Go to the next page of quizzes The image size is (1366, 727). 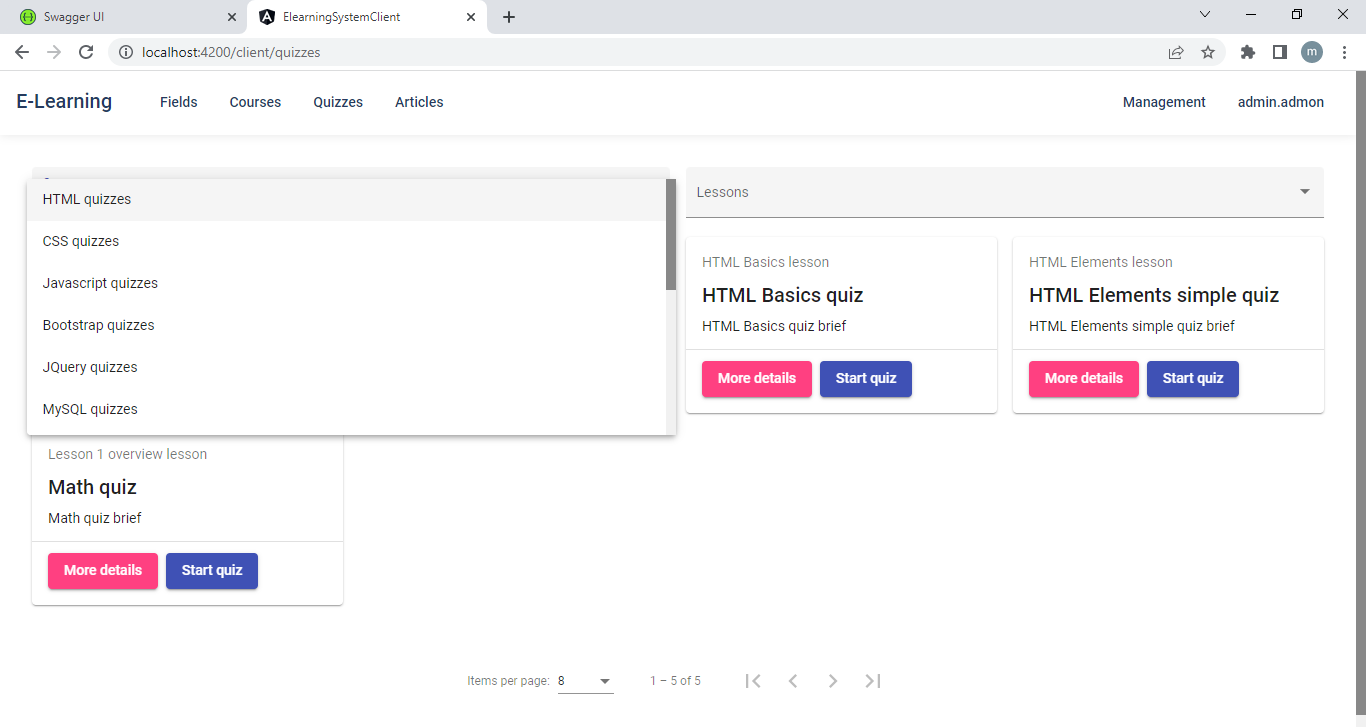coord(833,681)
